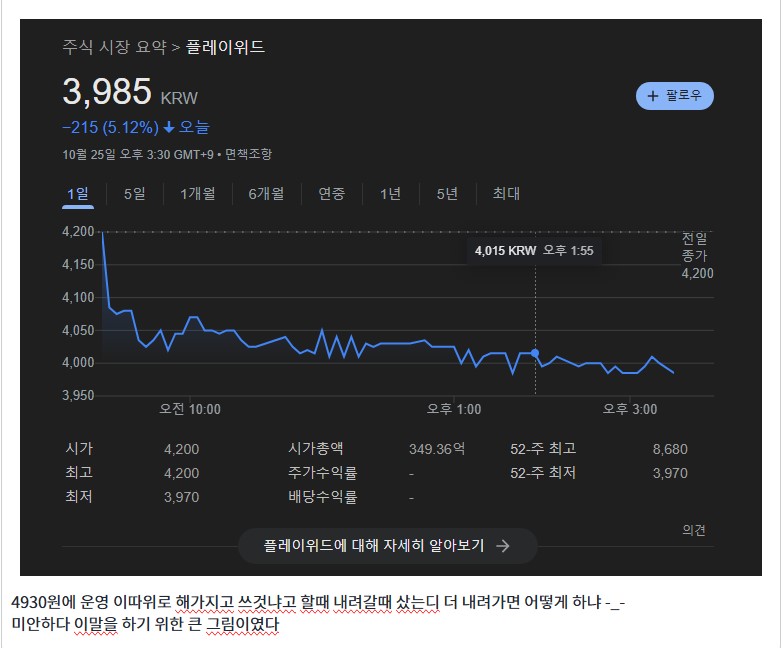Click the highlighted data point on chart line
783x648 pixels.
point(536,353)
